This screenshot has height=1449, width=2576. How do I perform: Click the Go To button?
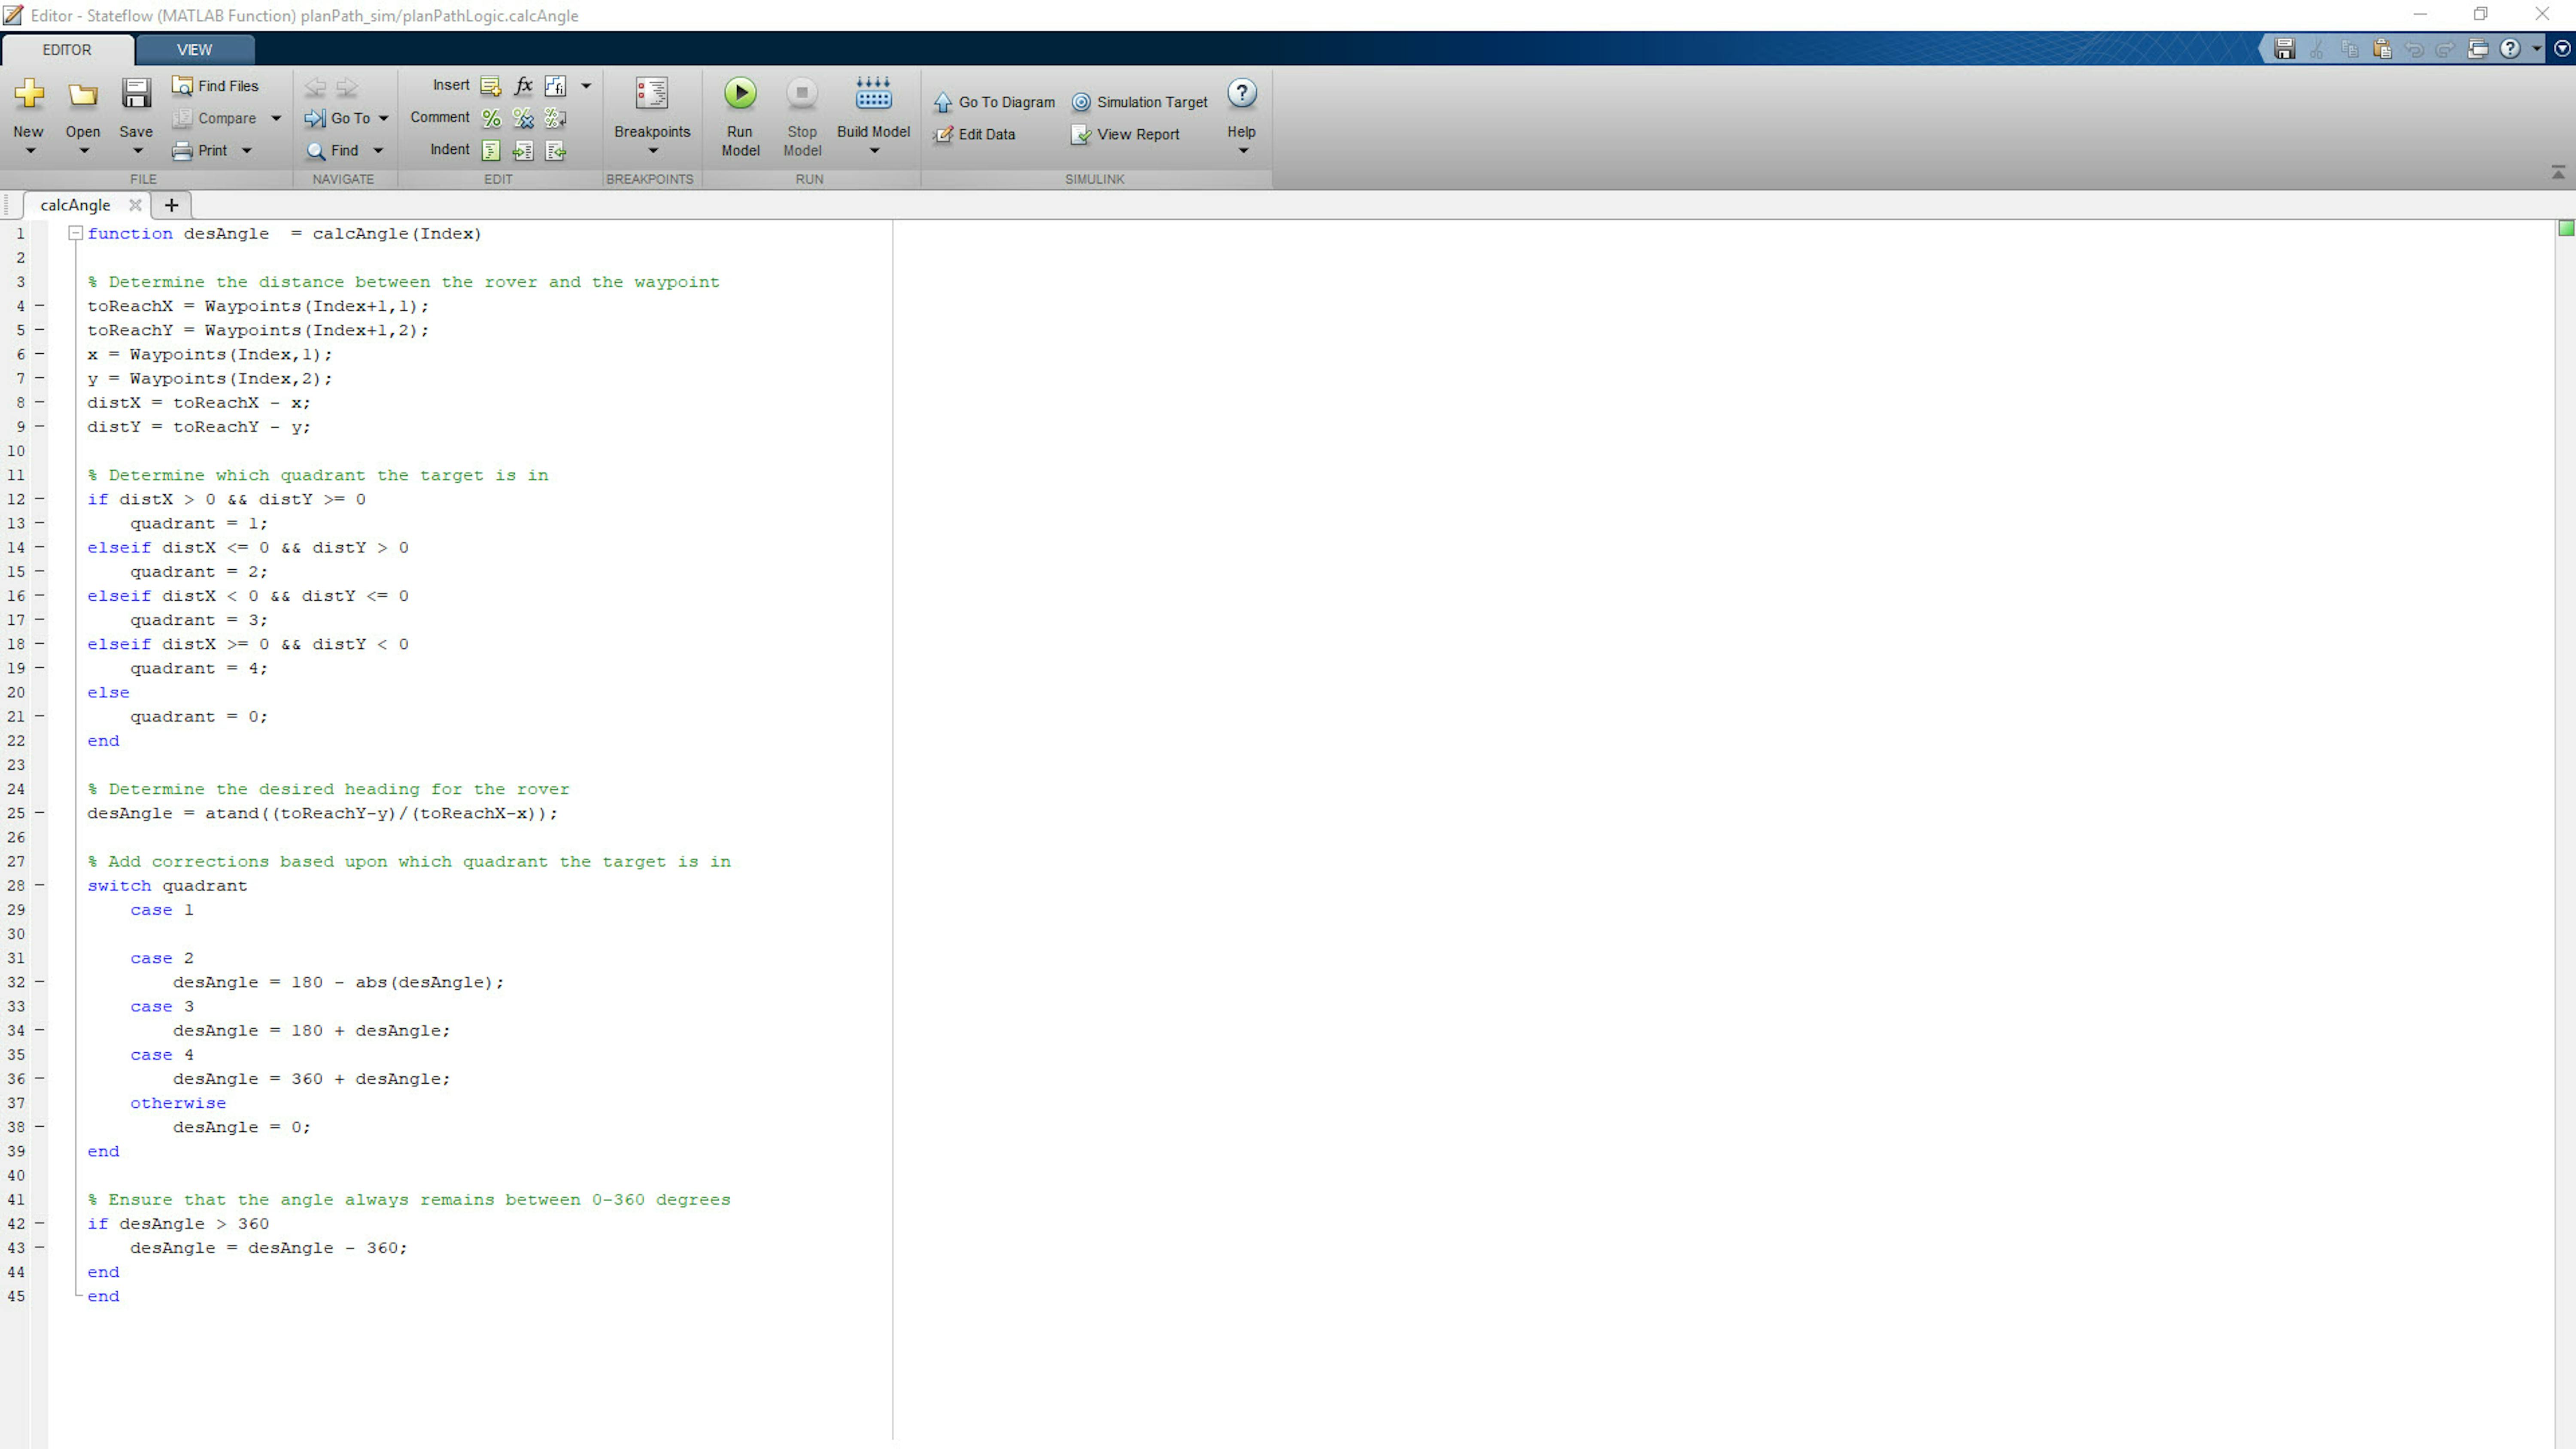click(337, 118)
